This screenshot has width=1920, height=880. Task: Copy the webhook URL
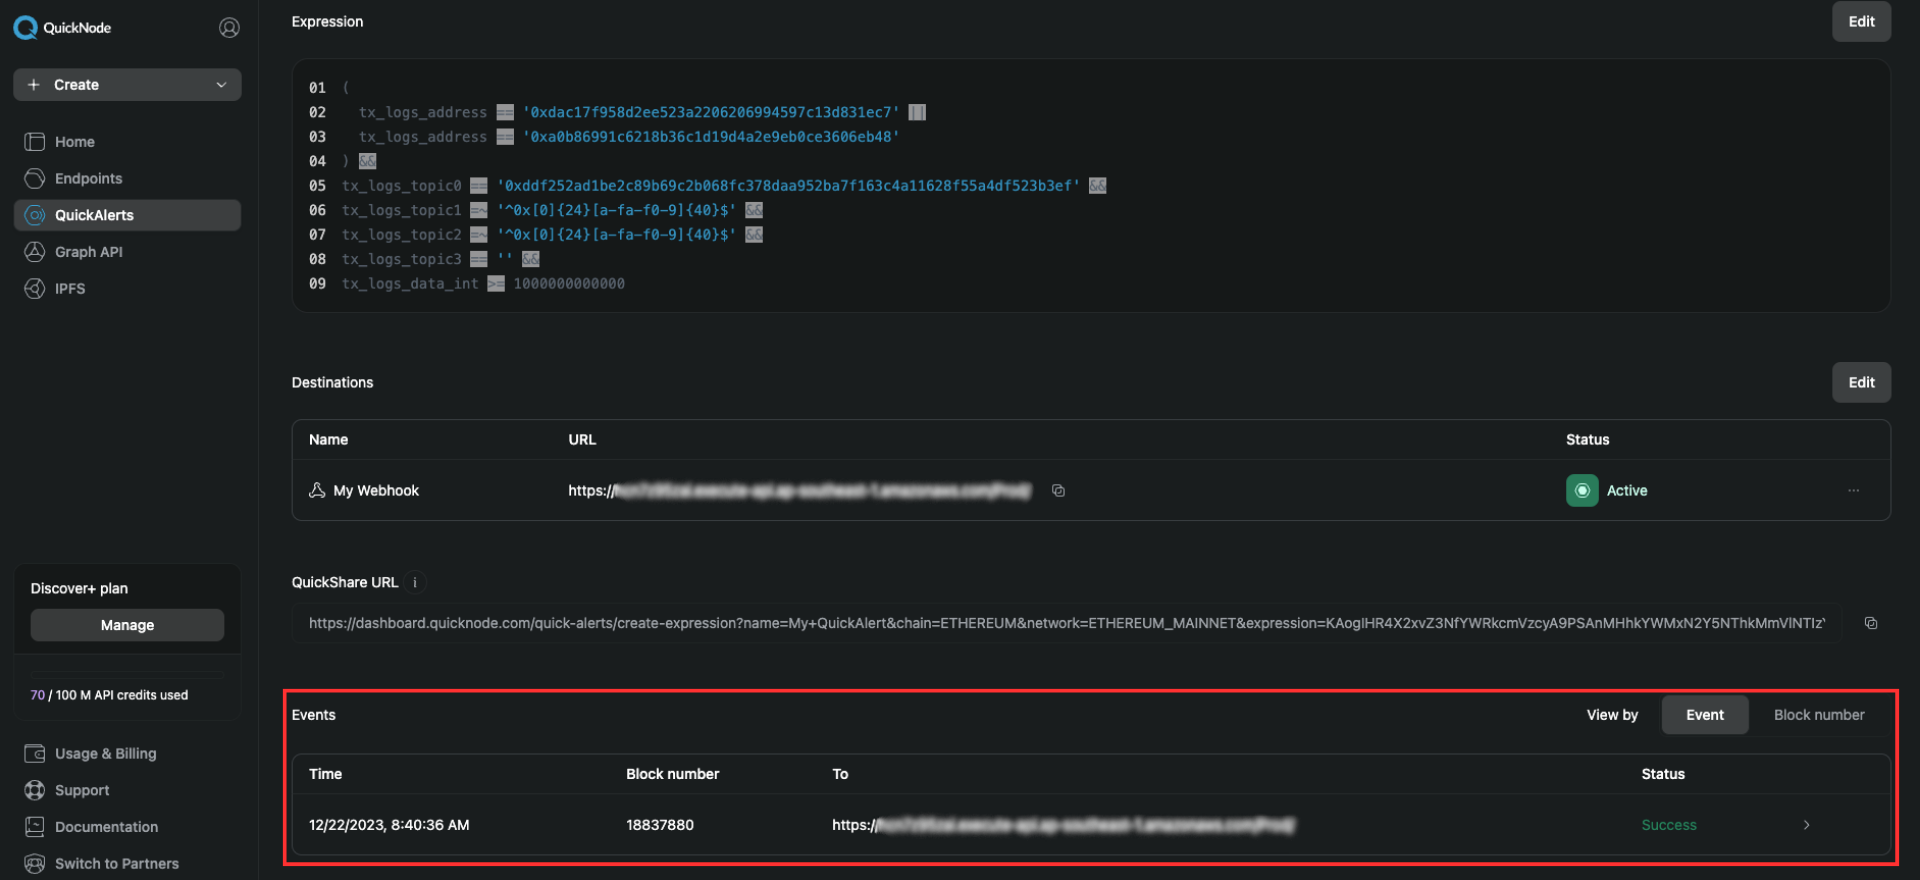pos(1058,490)
